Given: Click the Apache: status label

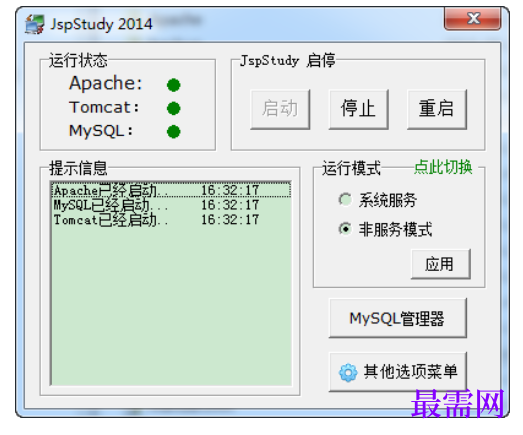Looking at the screenshot, I should (106, 83).
